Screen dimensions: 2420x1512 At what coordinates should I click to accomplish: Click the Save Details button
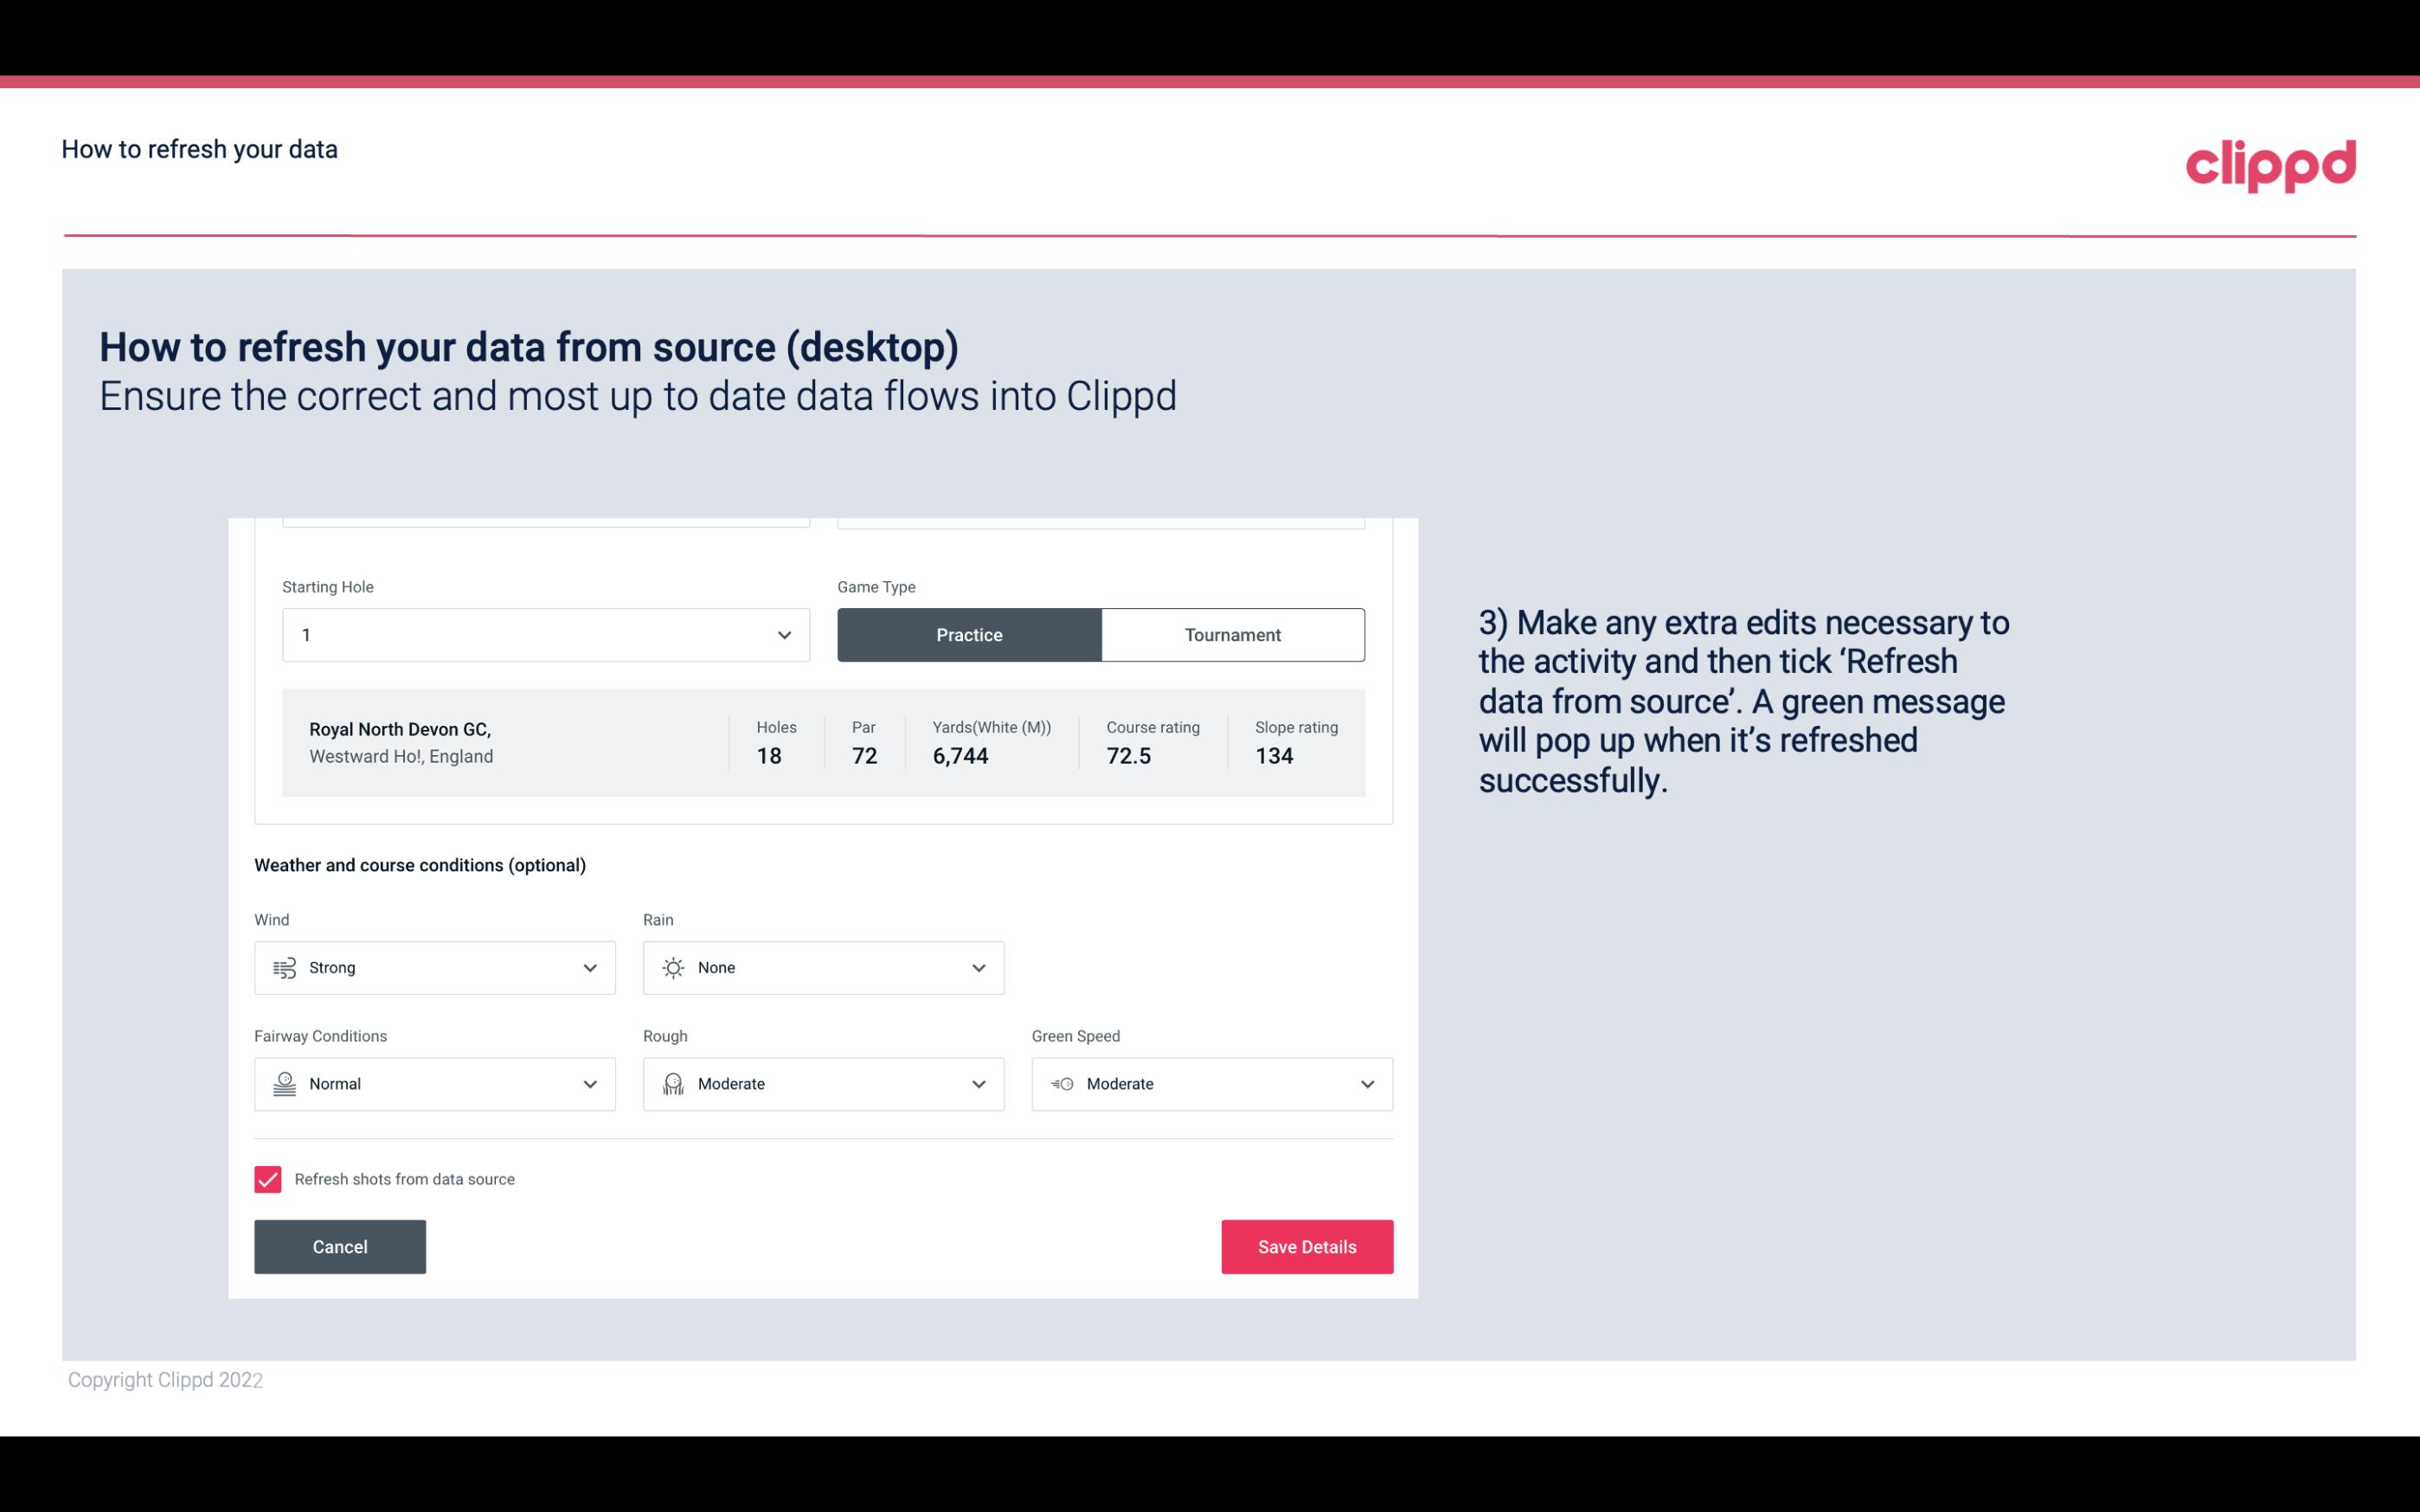click(1306, 1246)
